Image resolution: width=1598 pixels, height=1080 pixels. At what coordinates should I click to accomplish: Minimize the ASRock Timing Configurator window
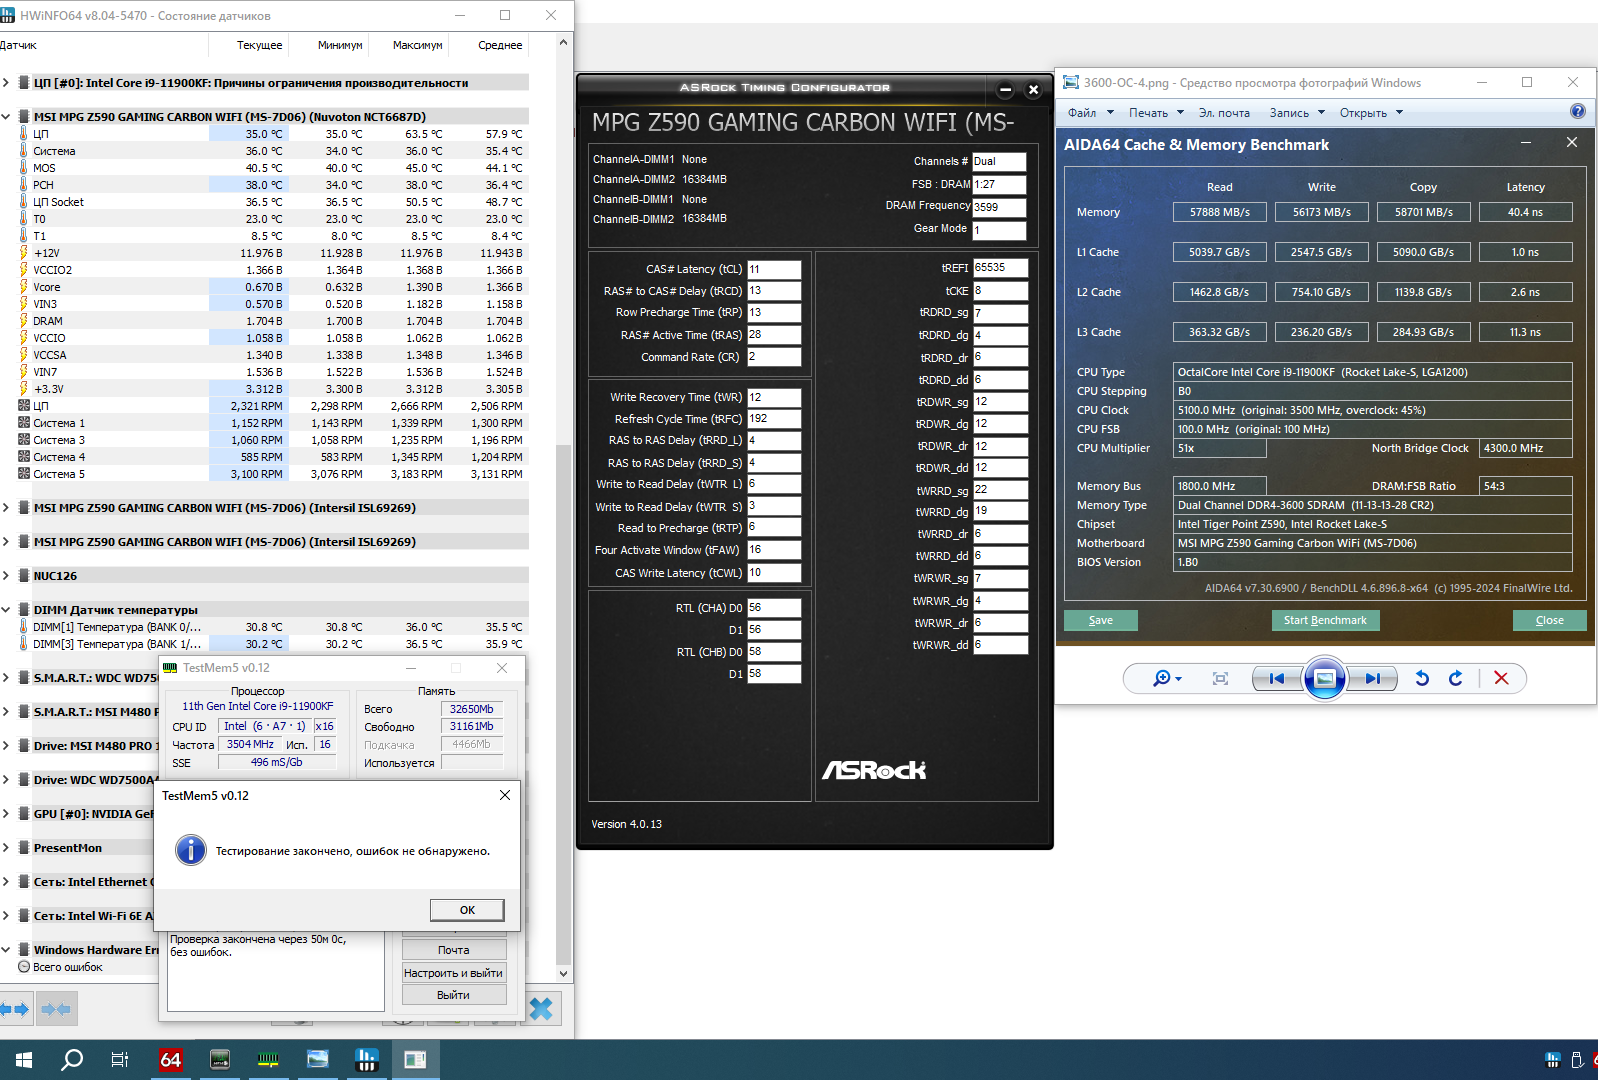(x=1006, y=90)
